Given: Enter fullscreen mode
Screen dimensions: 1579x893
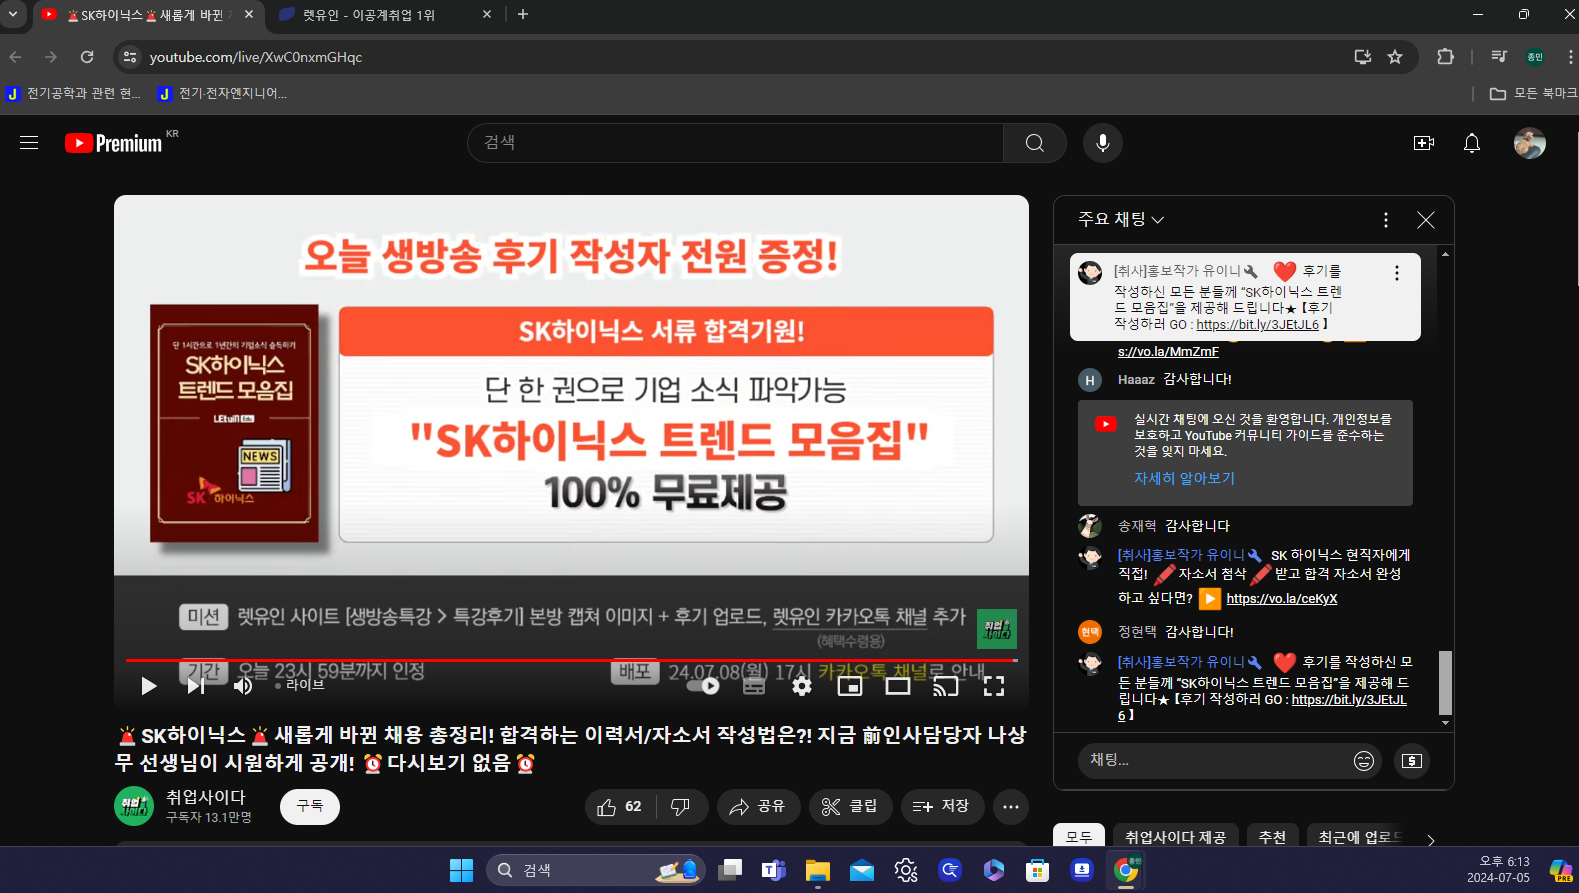Looking at the screenshot, I should click(x=994, y=686).
